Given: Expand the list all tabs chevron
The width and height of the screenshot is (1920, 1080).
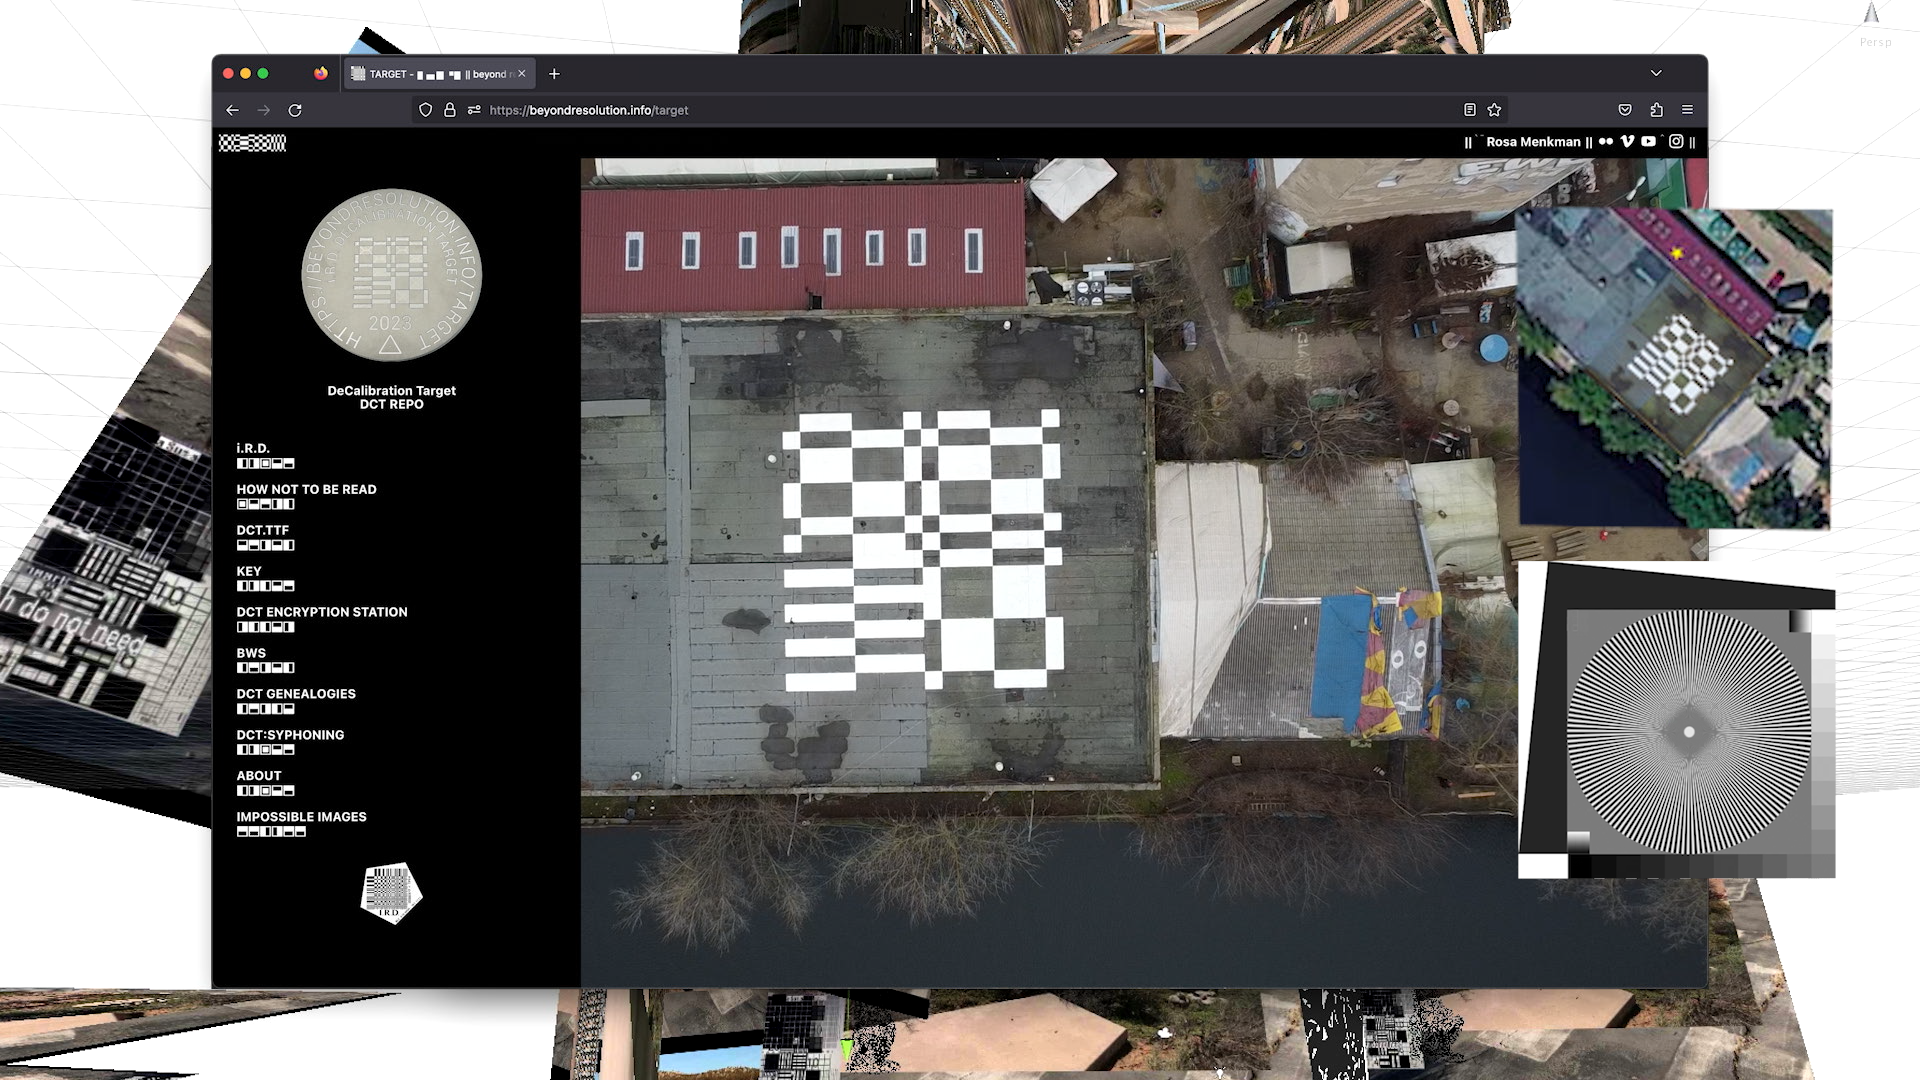Looking at the screenshot, I should [x=1656, y=73].
